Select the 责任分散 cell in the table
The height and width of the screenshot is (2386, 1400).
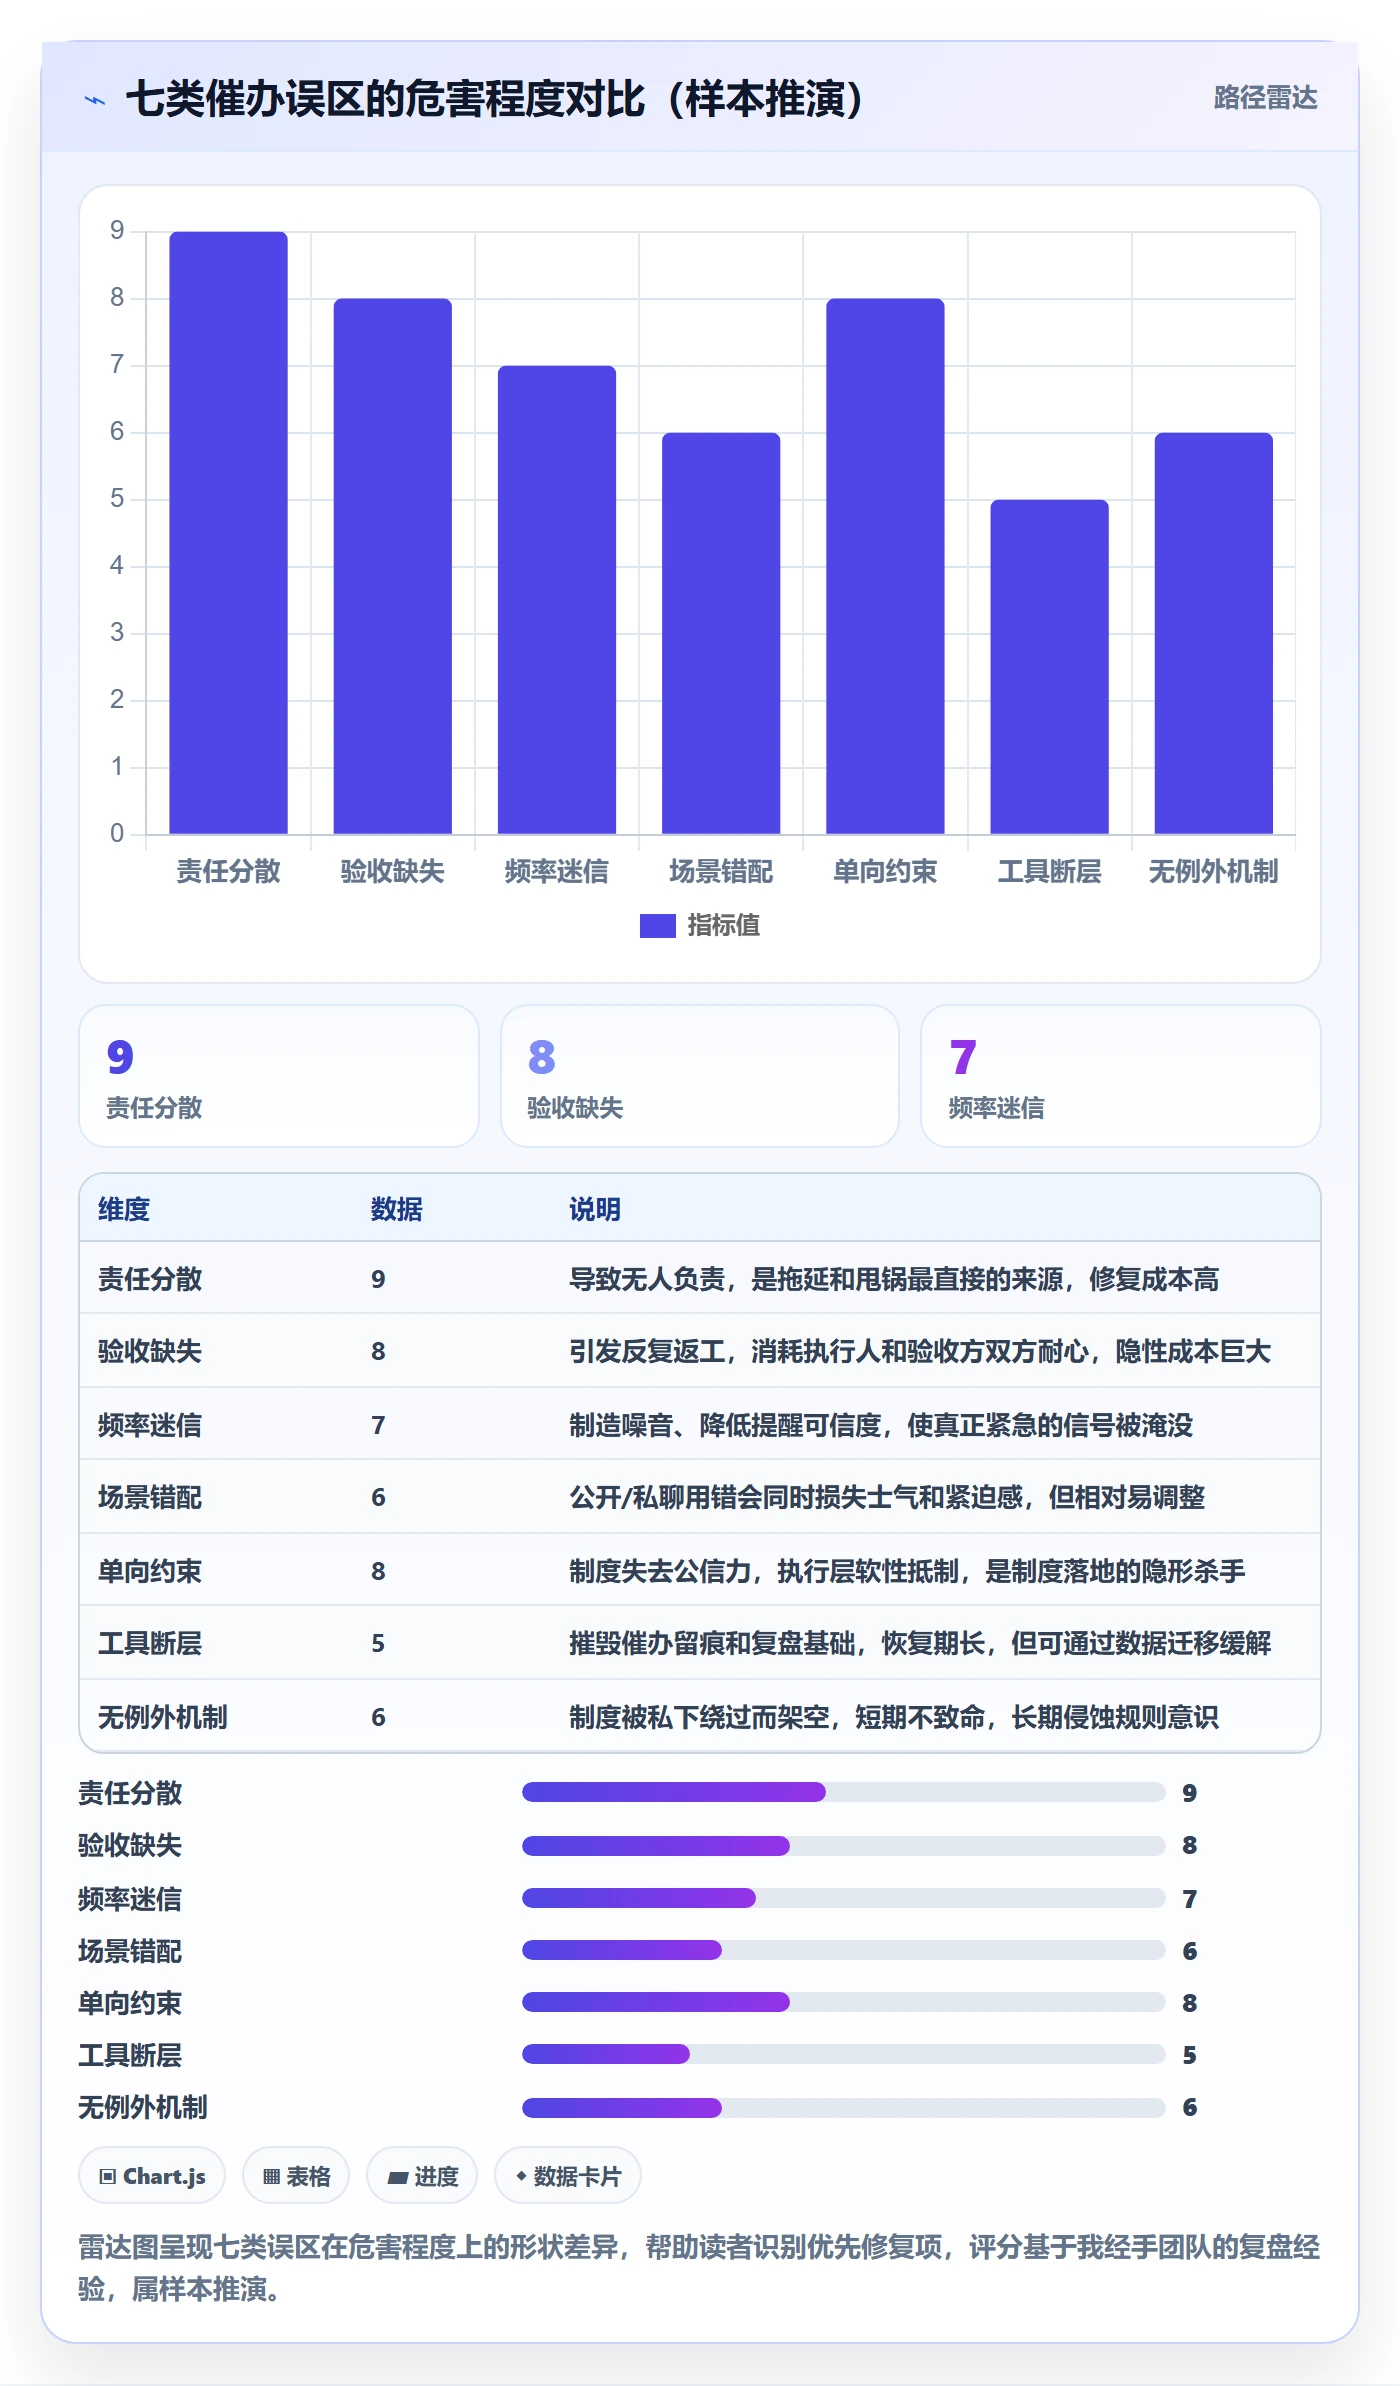[x=150, y=1279]
